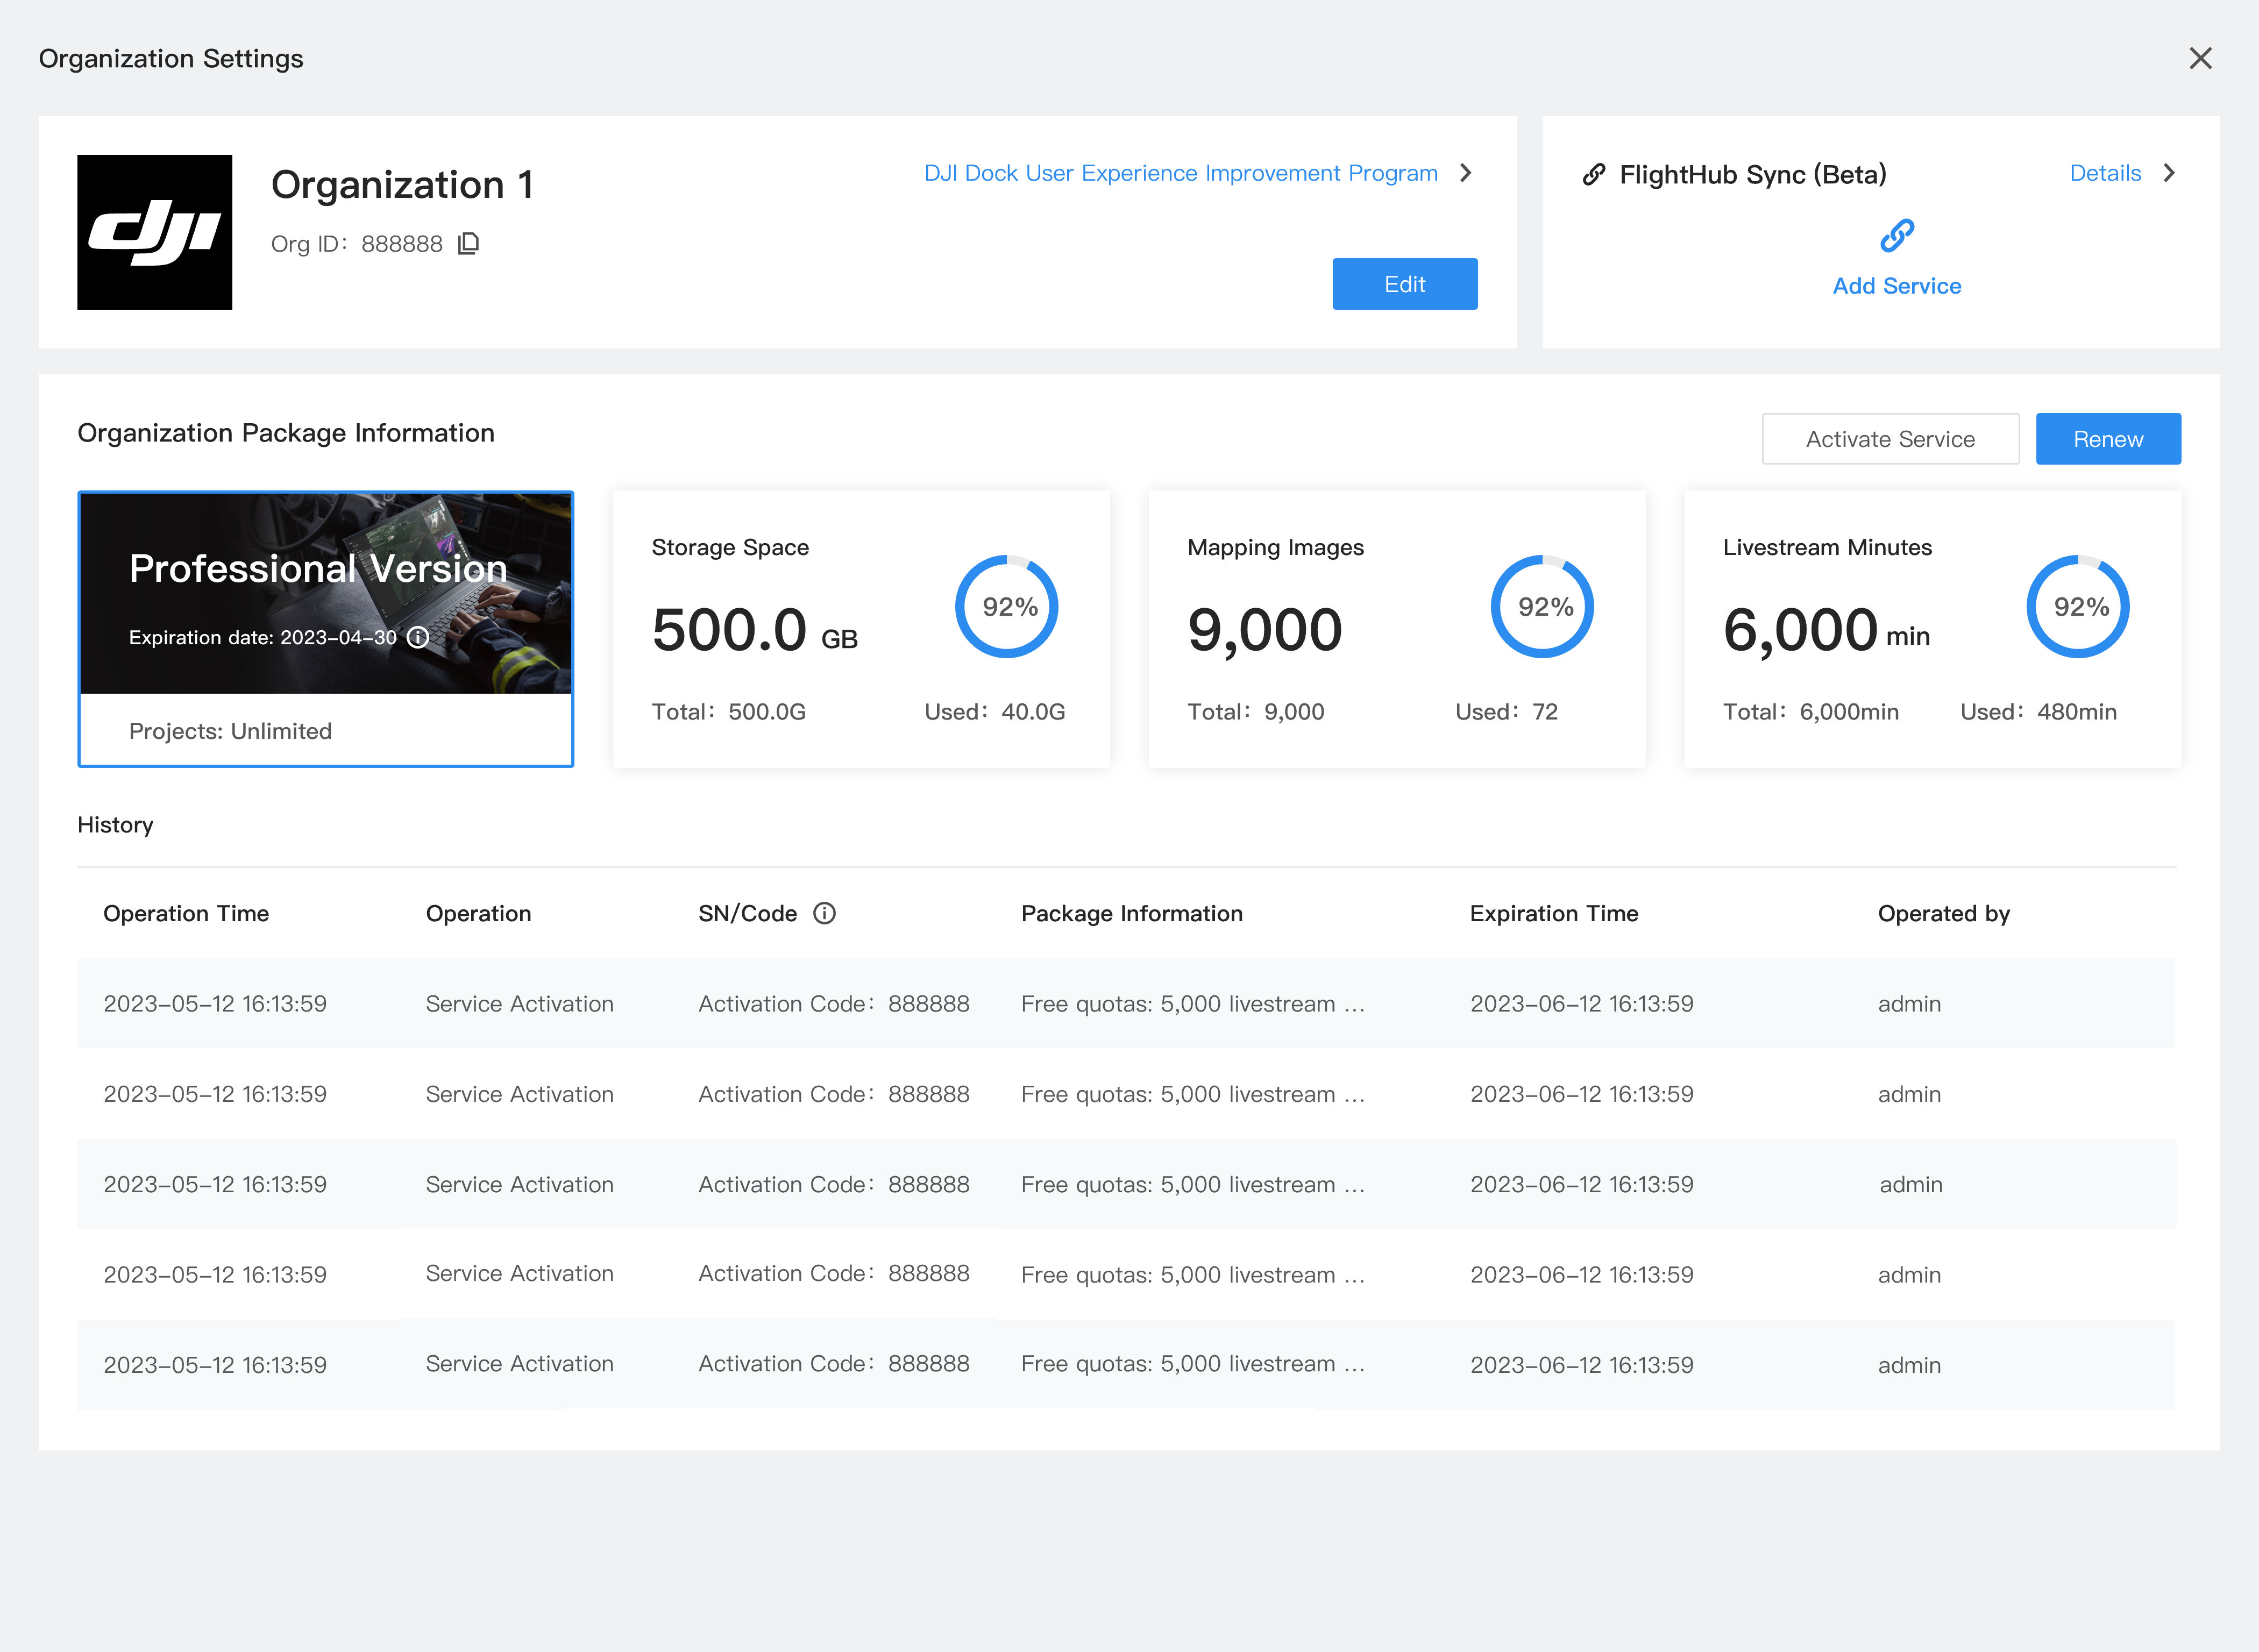Open DJI Dock User Experience Improvement Program

click(1180, 173)
